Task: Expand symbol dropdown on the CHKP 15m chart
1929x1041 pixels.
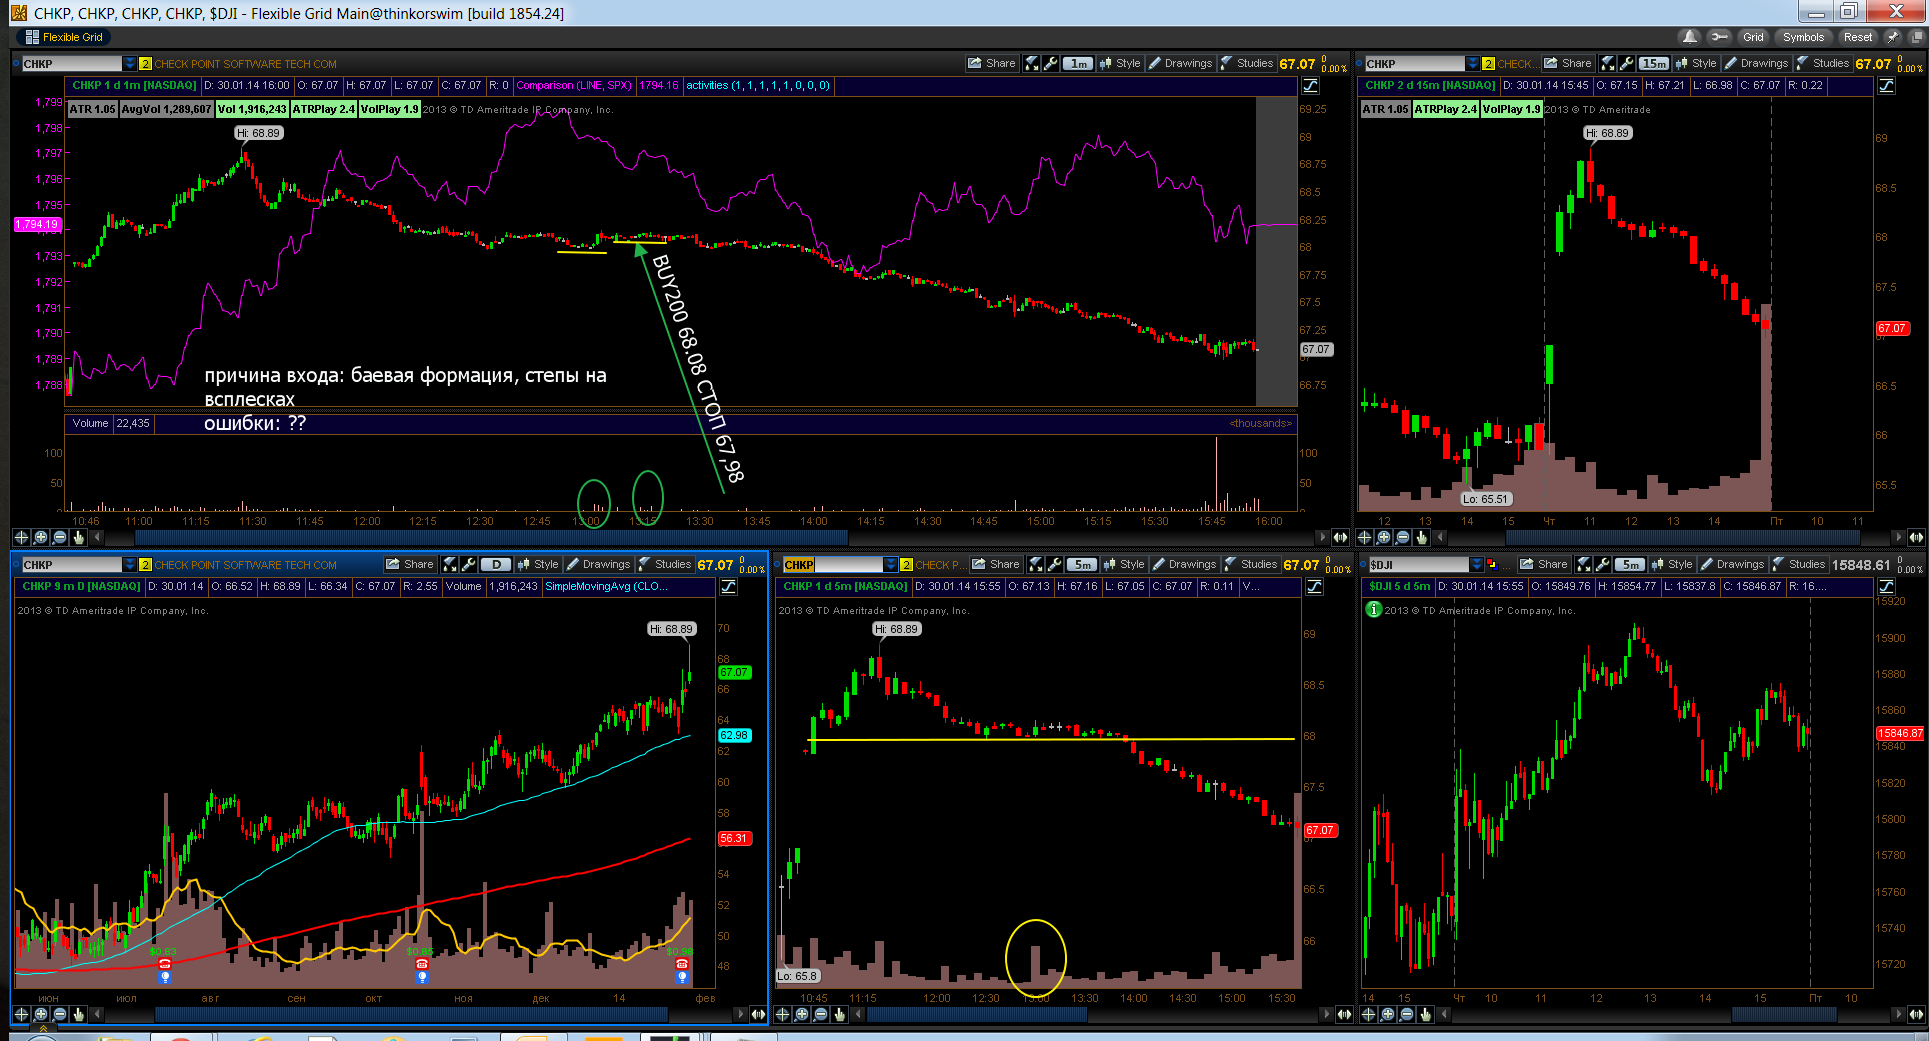Action: (x=1473, y=63)
